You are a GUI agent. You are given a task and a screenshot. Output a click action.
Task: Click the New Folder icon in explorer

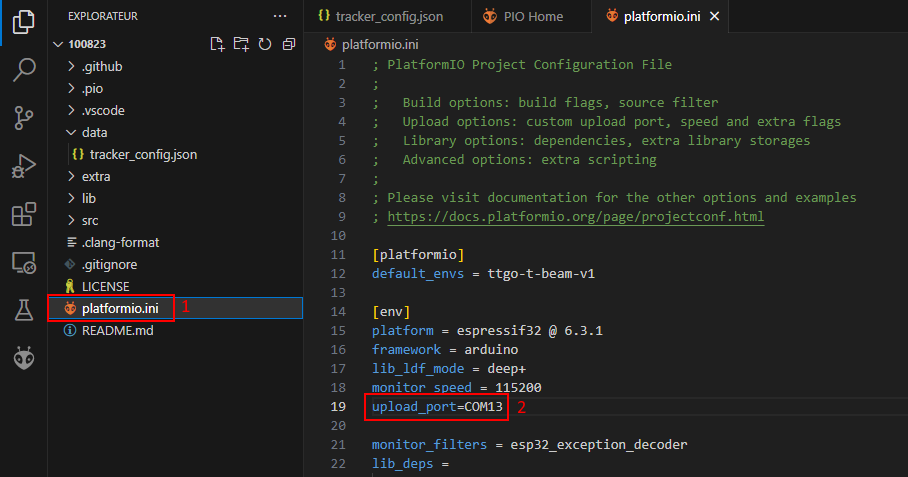241,44
